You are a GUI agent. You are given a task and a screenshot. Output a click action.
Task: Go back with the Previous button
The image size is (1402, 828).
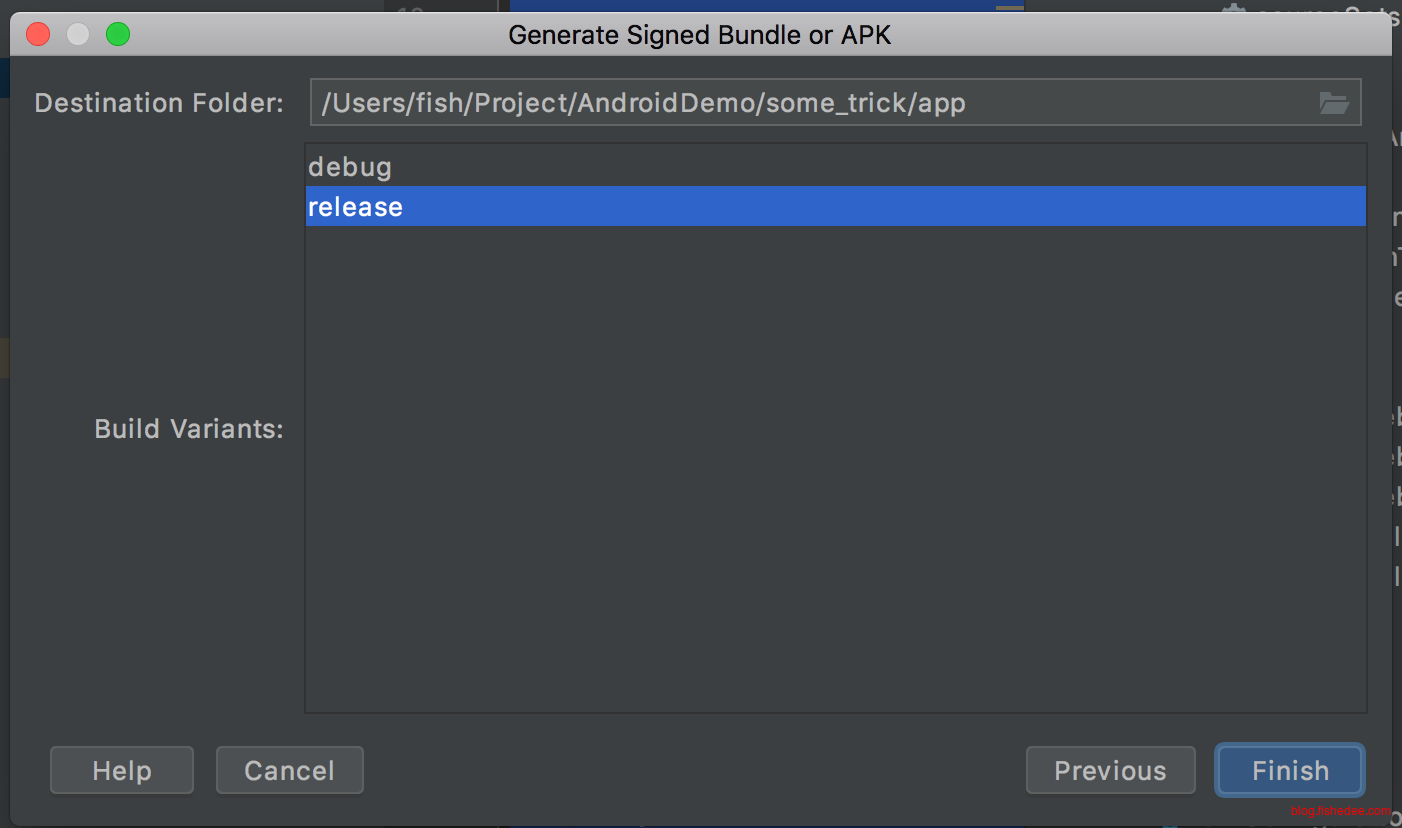pos(1110,771)
